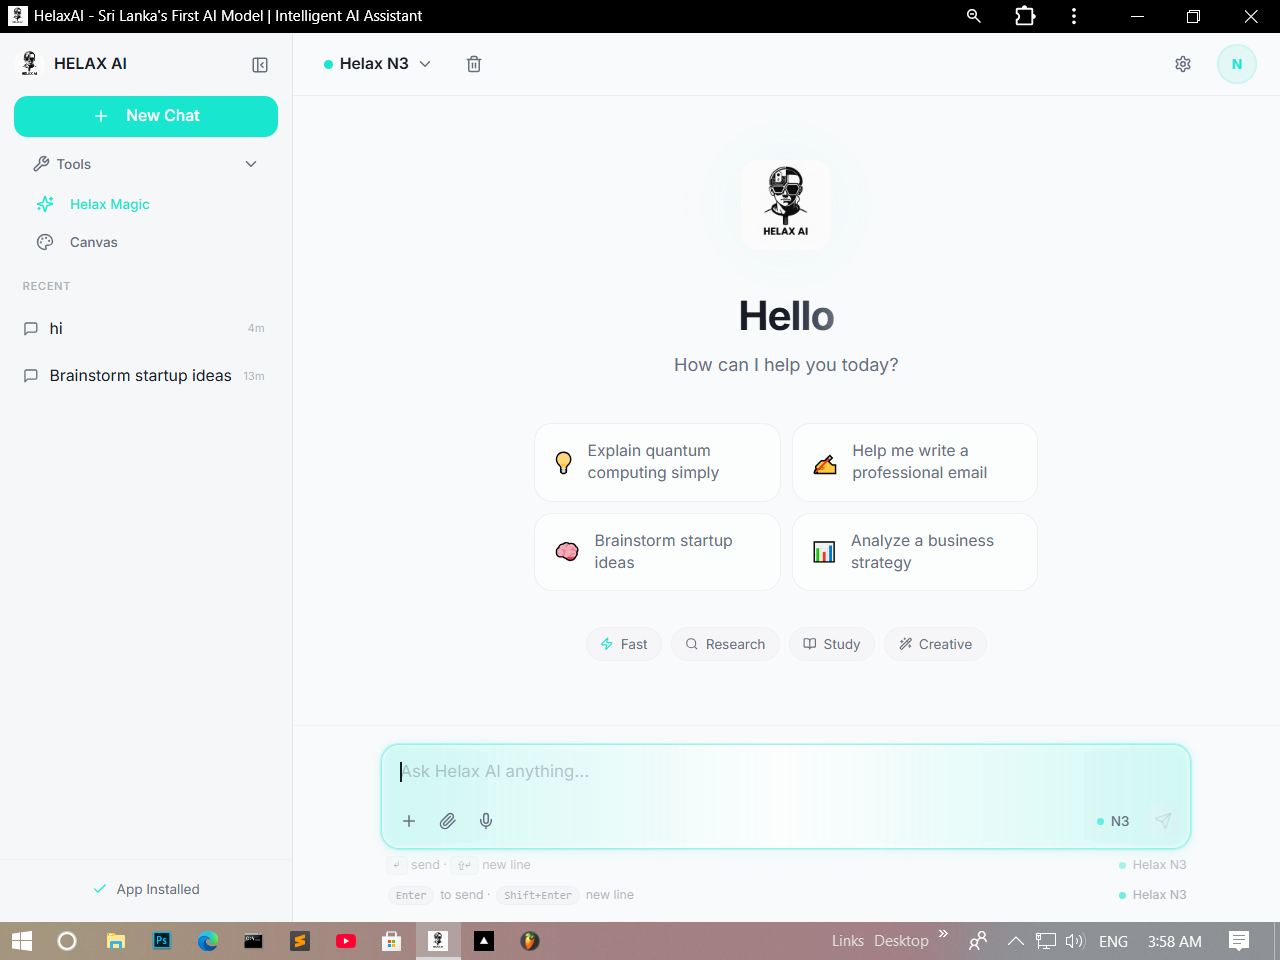Open the extensions puzzle icon in title bar
The image size is (1280, 960).
coord(1025,16)
